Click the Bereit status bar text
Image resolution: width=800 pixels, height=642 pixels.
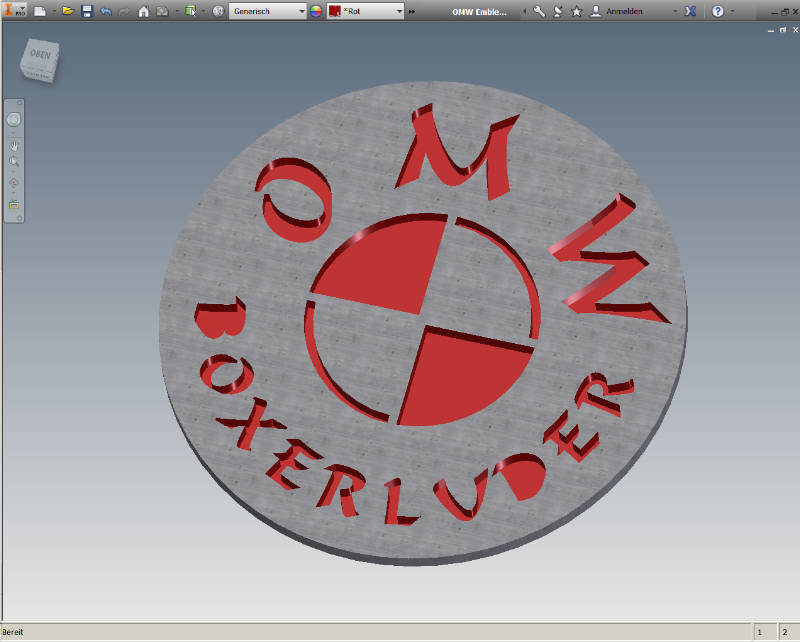point(12,632)
